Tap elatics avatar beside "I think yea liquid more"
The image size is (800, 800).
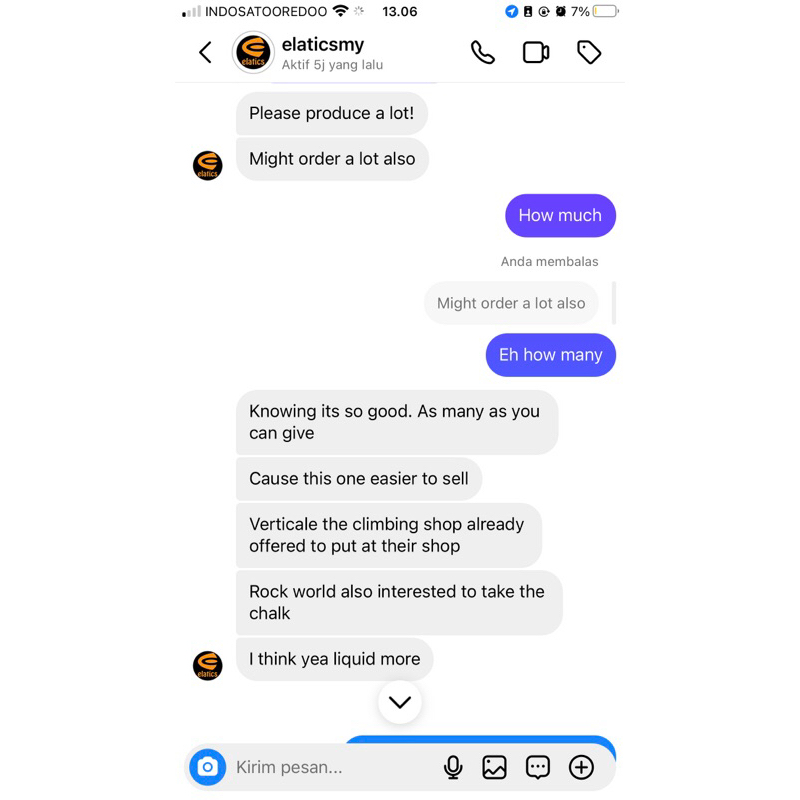pos(208,666)
